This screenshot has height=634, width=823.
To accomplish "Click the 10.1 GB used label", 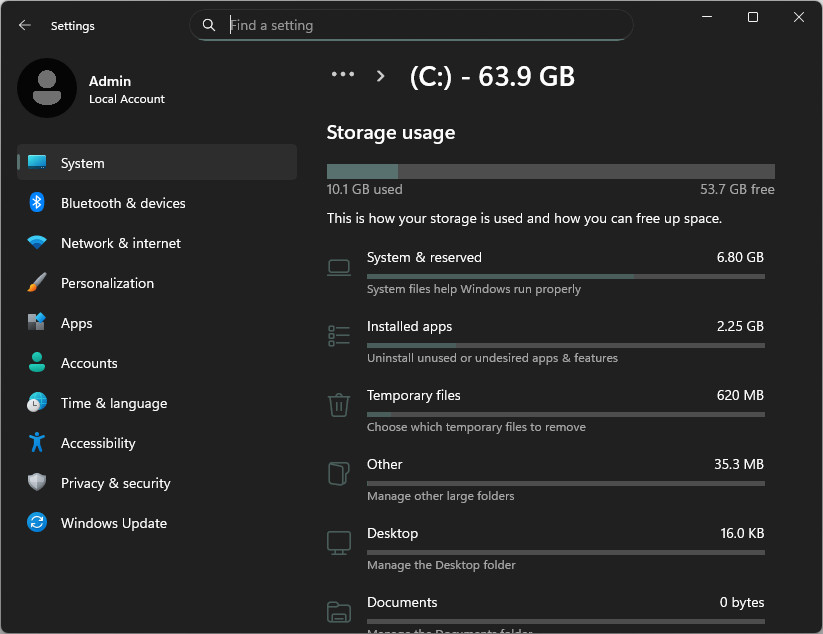I will pyautogui.click(x=365, y=189).
